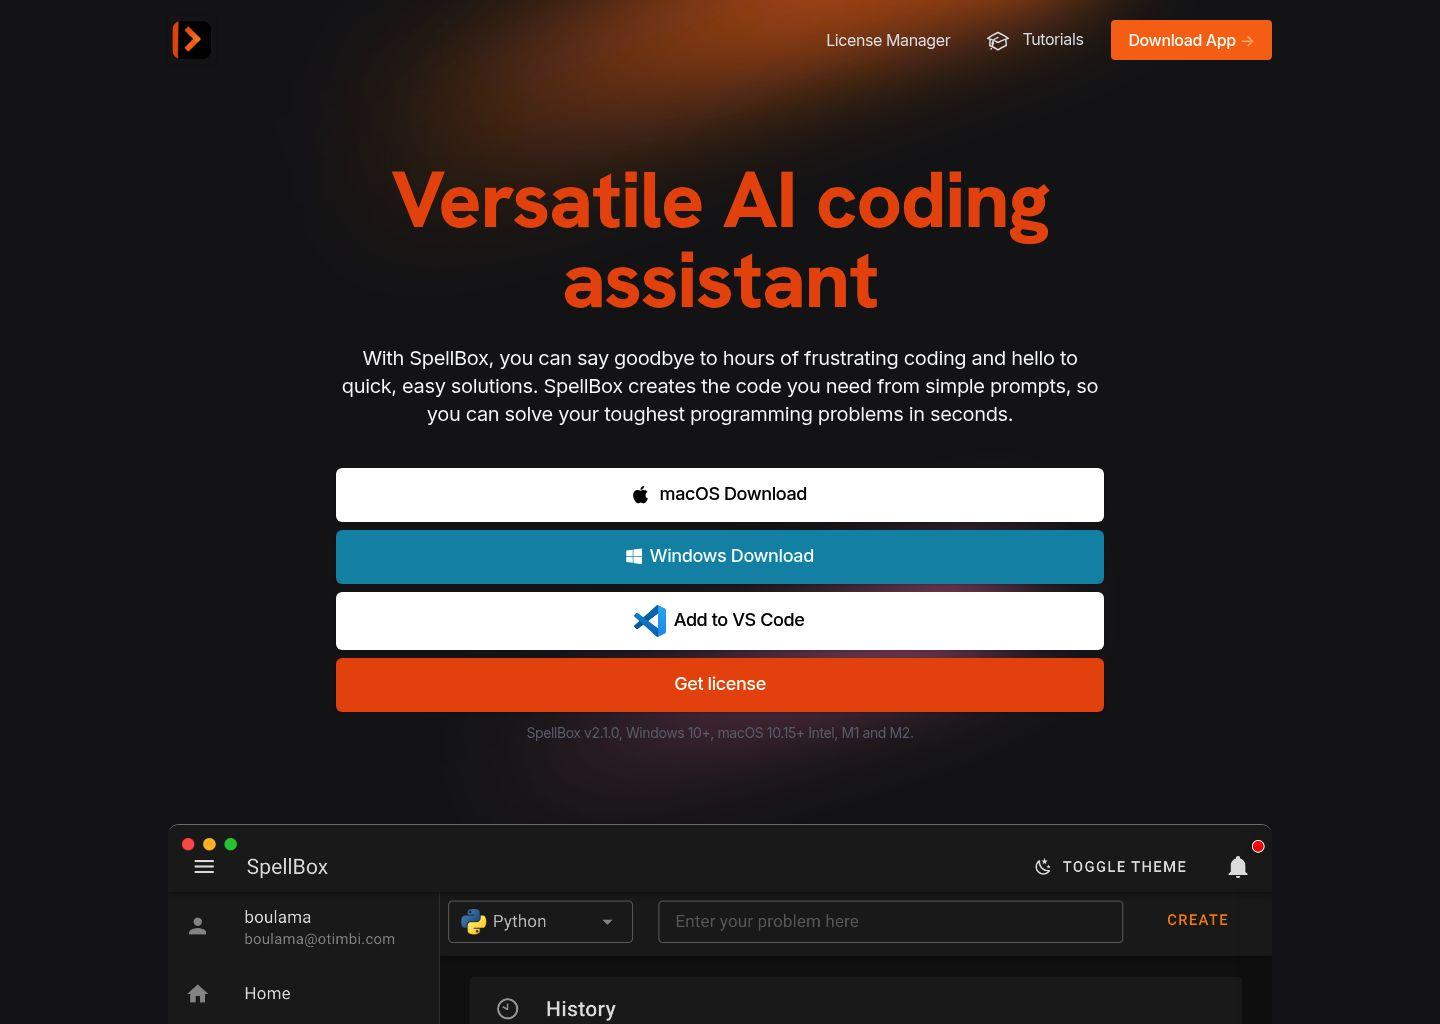Toggle the theme with TOGGLE THEME
Image resolution: width=1440 pixels, height=1024 pixels.
coord(1123,867)
